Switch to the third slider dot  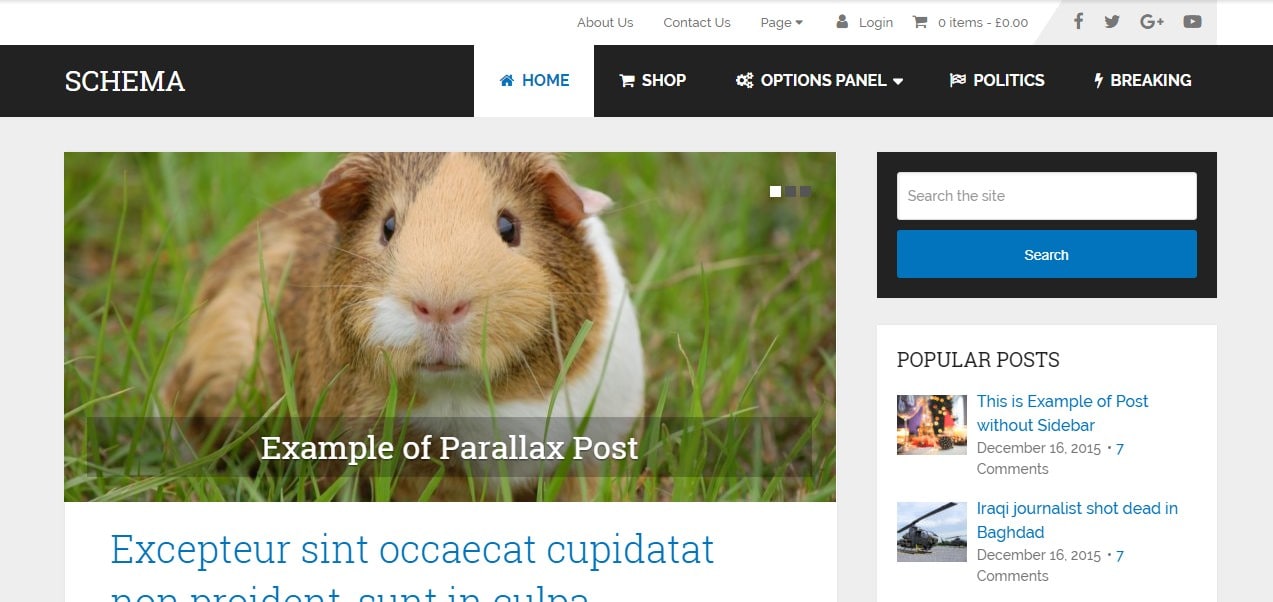tap(805, 191)
